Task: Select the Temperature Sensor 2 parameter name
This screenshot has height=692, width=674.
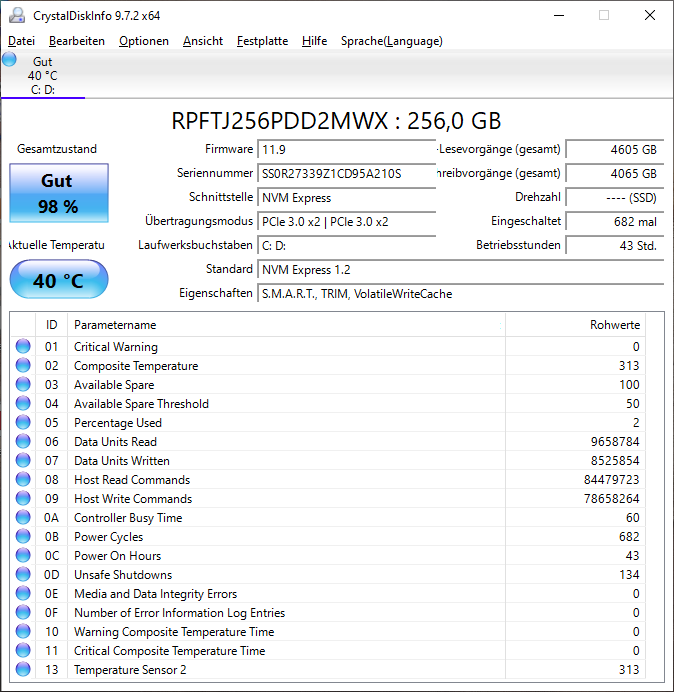Action: click(130, 669)
